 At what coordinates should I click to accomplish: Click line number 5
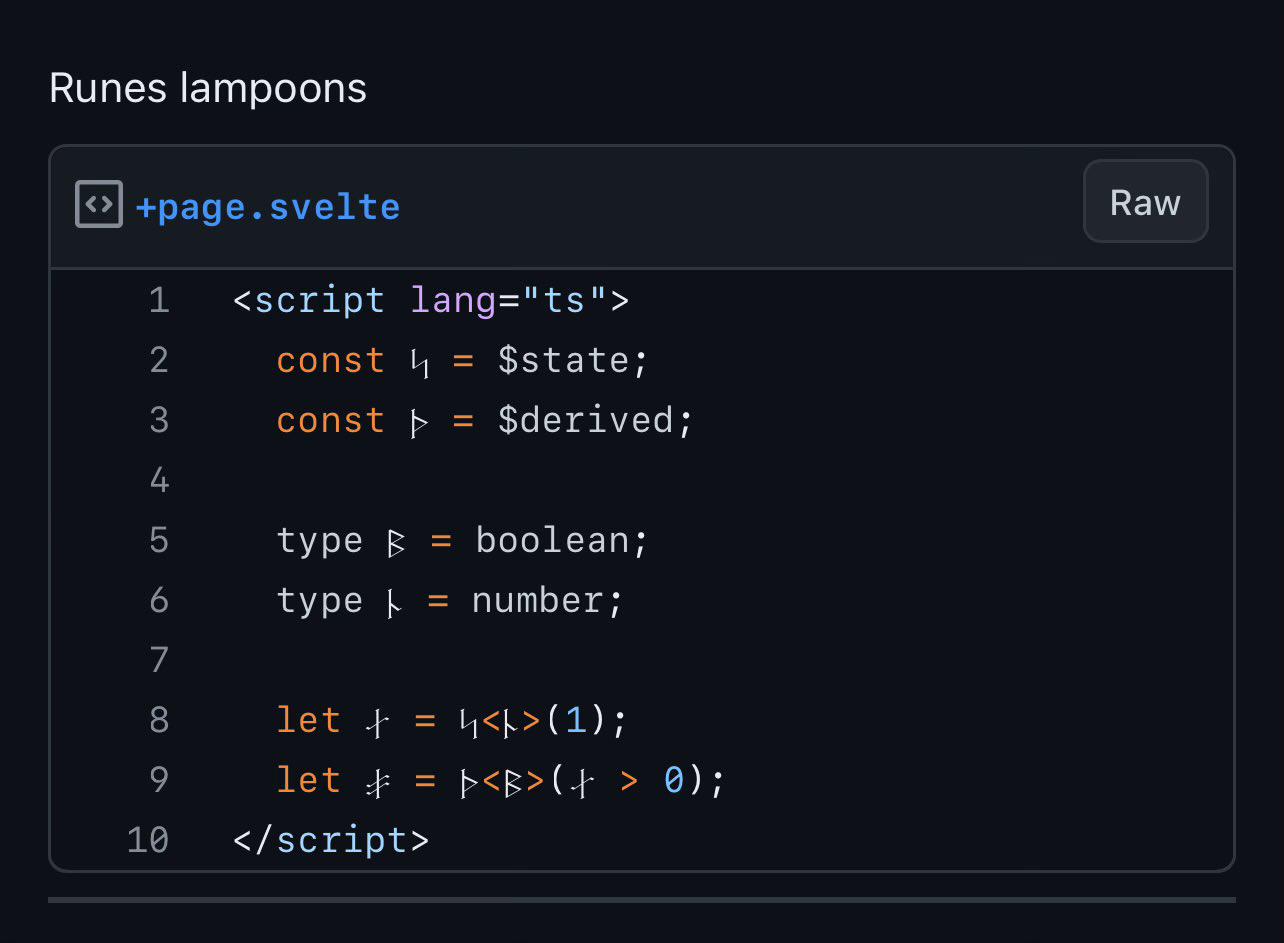159,540
